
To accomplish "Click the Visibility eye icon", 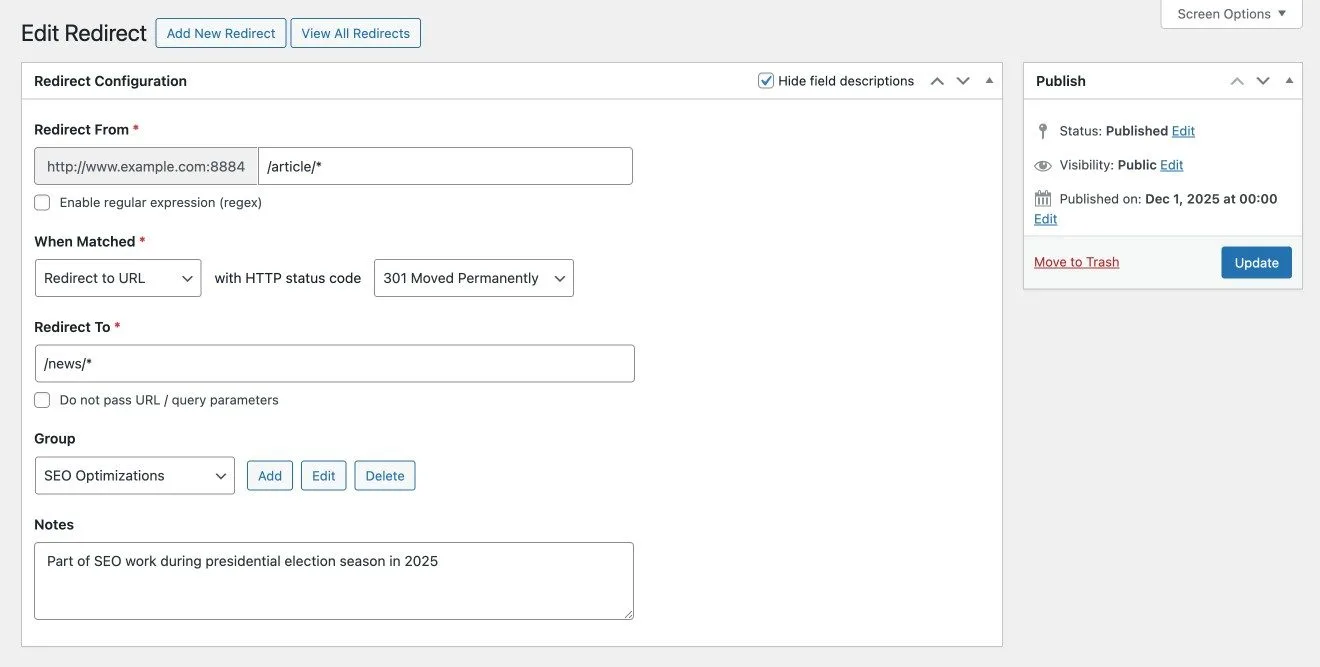I will (1043, 165).
